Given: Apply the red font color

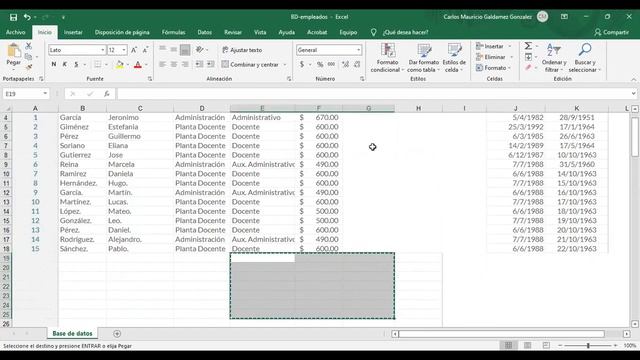Looking at the screenshot, I should coord(138,64).
